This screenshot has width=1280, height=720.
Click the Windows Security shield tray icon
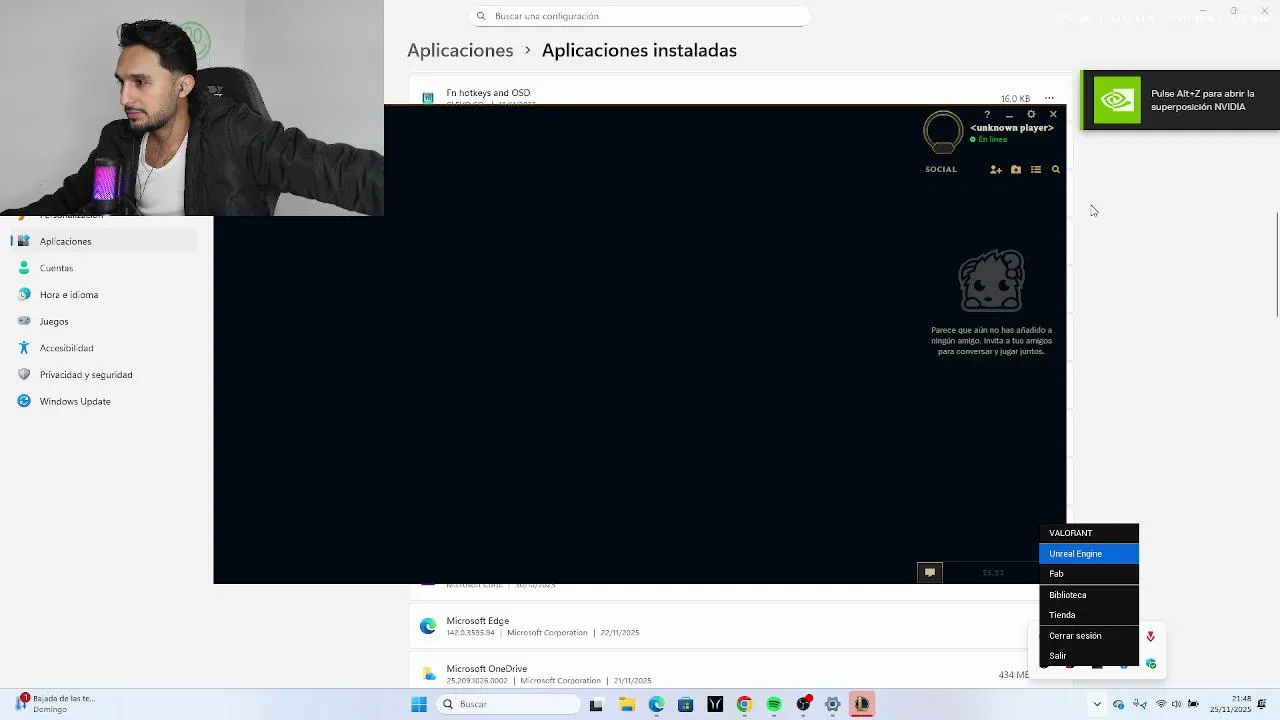1151,663
